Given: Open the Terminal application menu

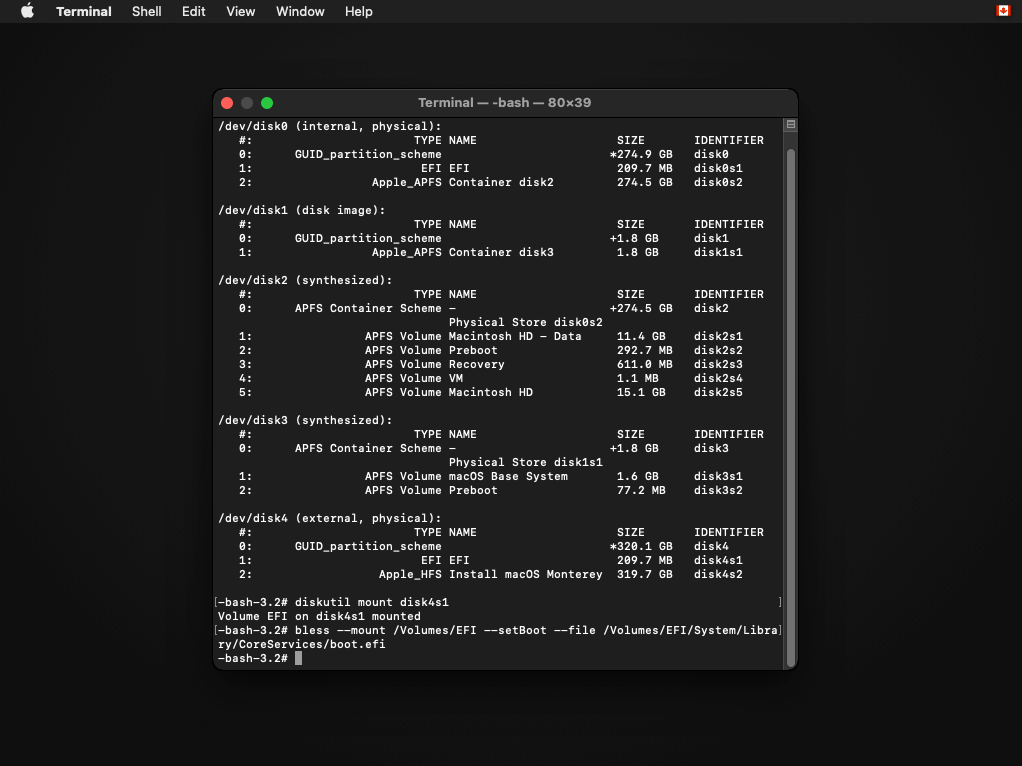Looking at the screenshot, I should (x=84, y=11).
